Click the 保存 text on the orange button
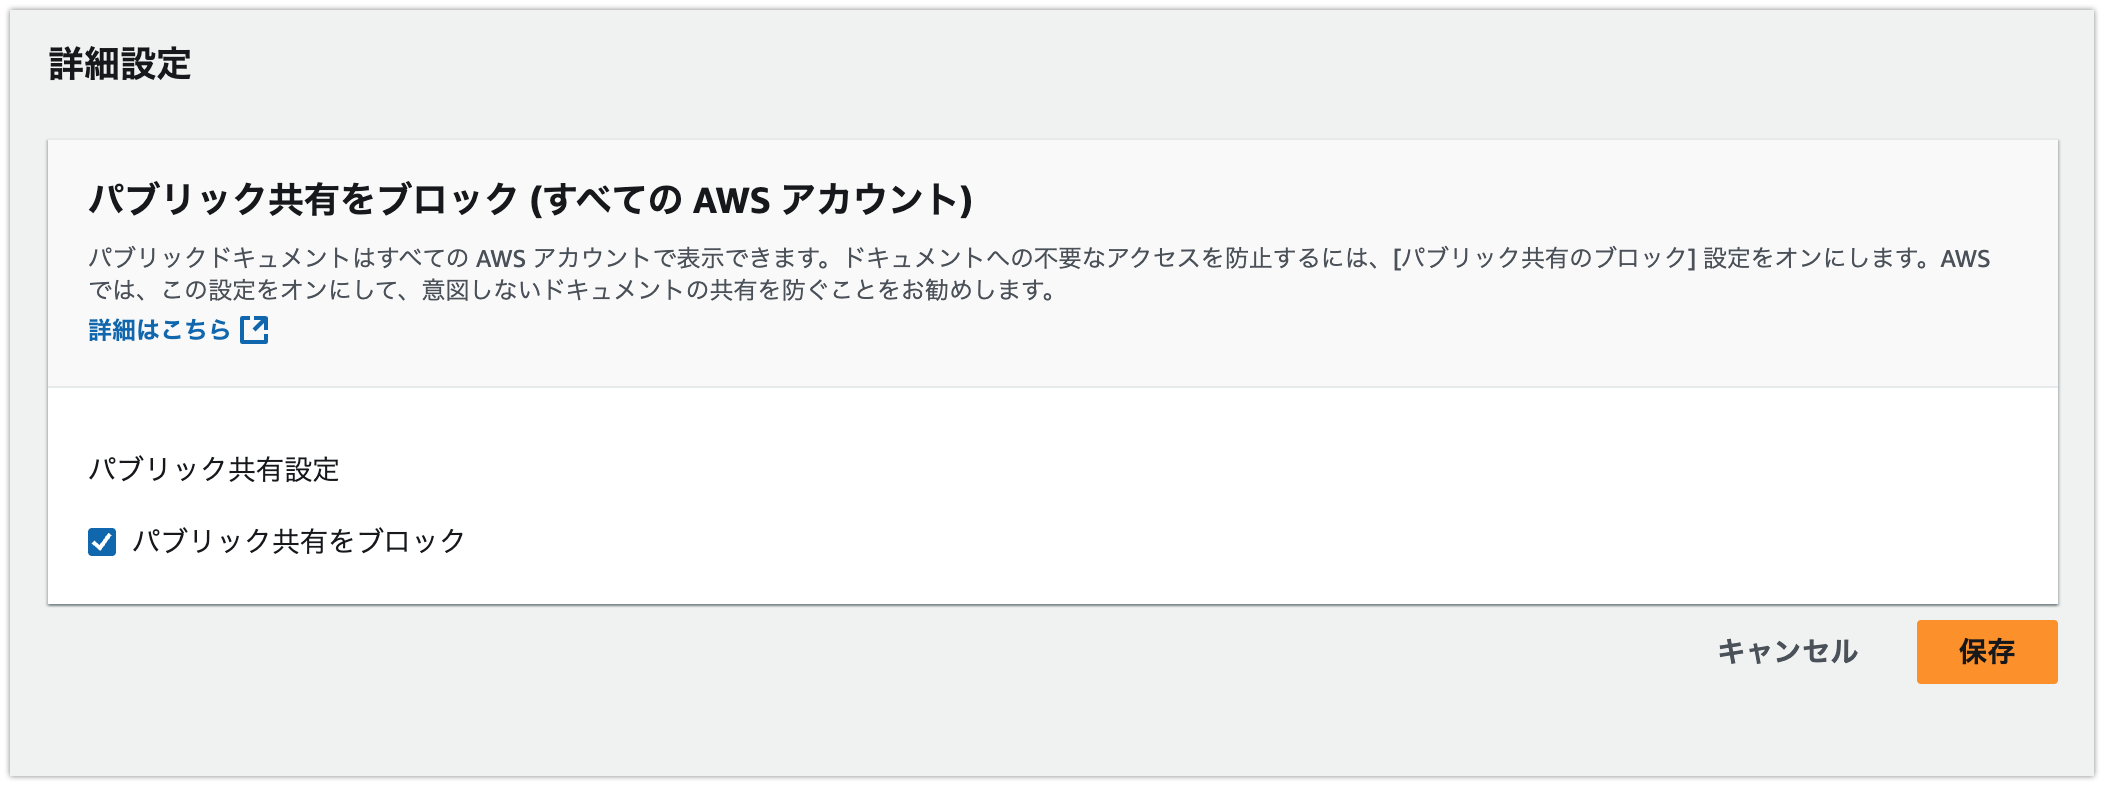This screenshot has width=2104, height=786. 1986,652
